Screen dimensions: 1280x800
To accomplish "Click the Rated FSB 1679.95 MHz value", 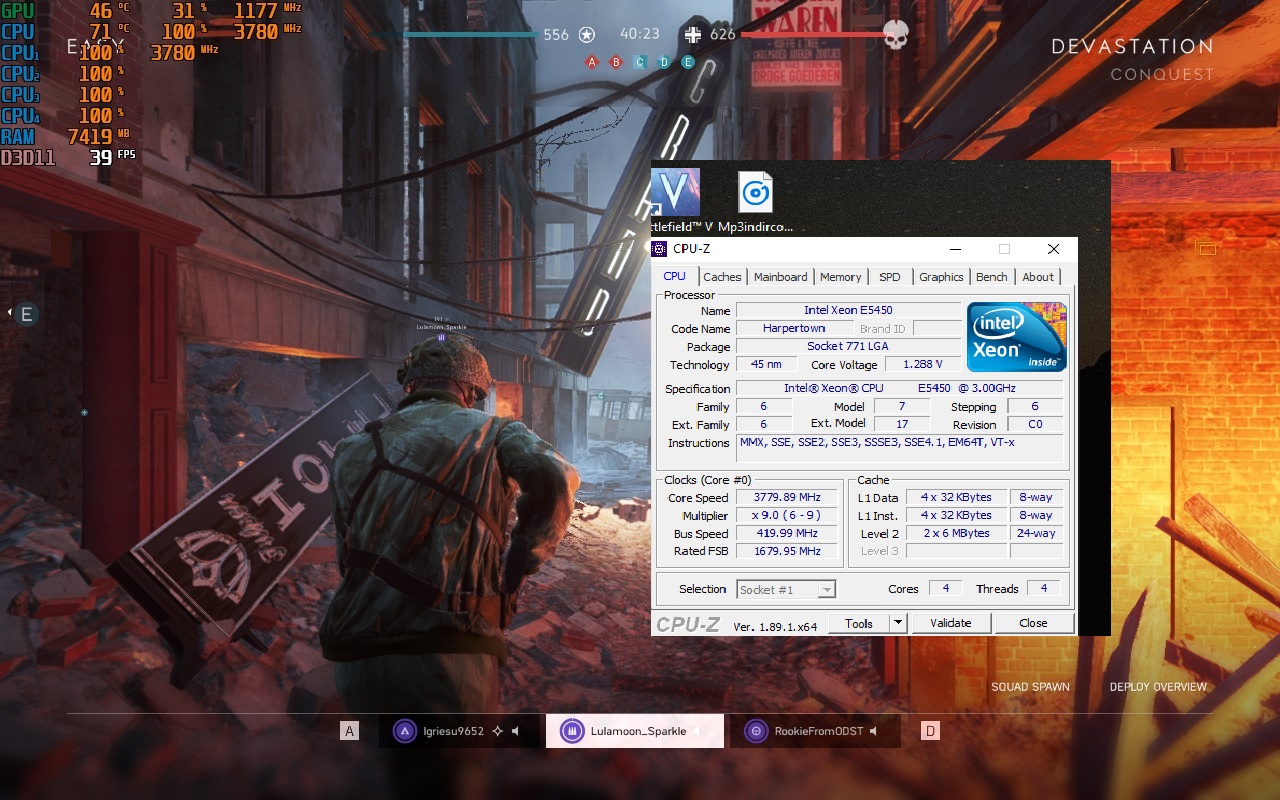I will tap(787, 551).
